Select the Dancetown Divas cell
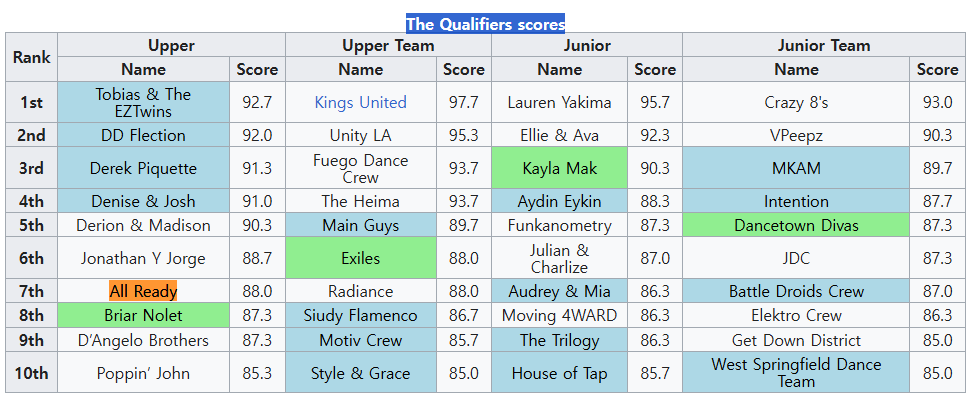The width and height of the screenshot is (976, 406). [x=796, y=225]
